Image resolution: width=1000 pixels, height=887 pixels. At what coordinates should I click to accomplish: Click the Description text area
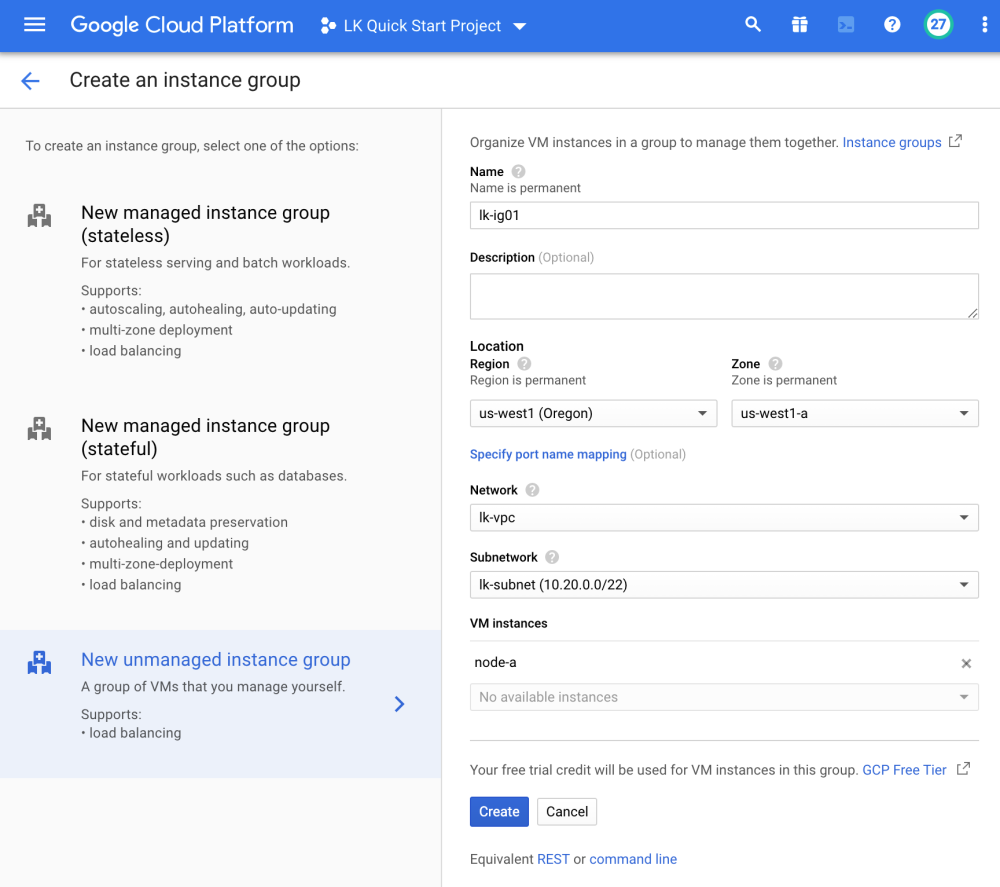pyautogui.click(x=723, y=296)
